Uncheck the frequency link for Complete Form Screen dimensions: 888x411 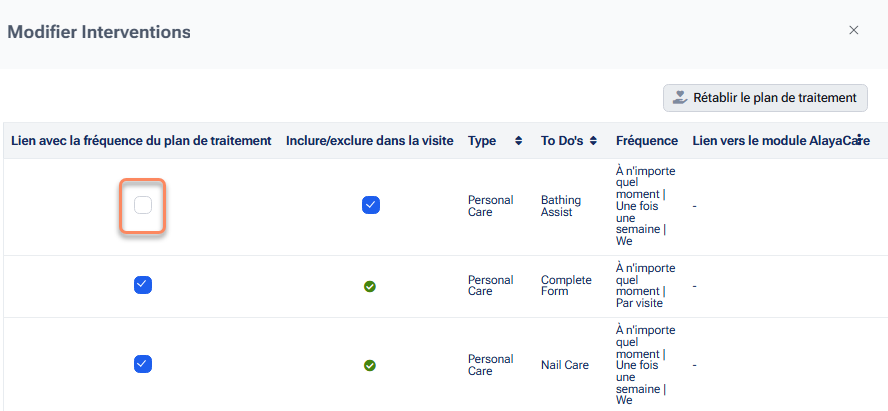click(x=143, y=286)
